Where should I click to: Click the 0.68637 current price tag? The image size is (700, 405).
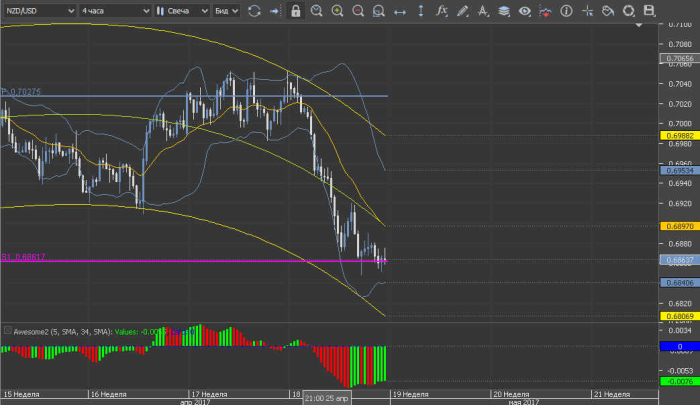[679, 259]
